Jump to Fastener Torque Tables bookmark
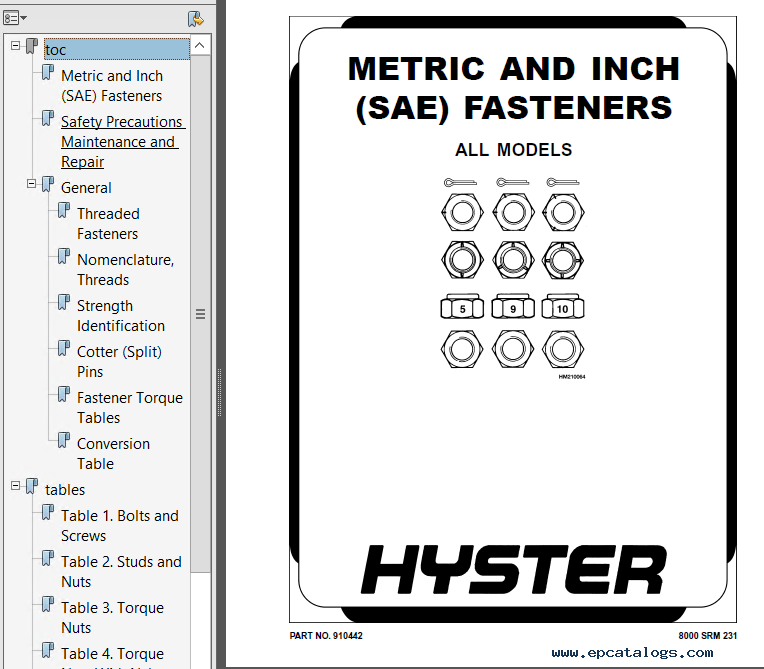The image size is (764, 669). [x=130, y=407]
